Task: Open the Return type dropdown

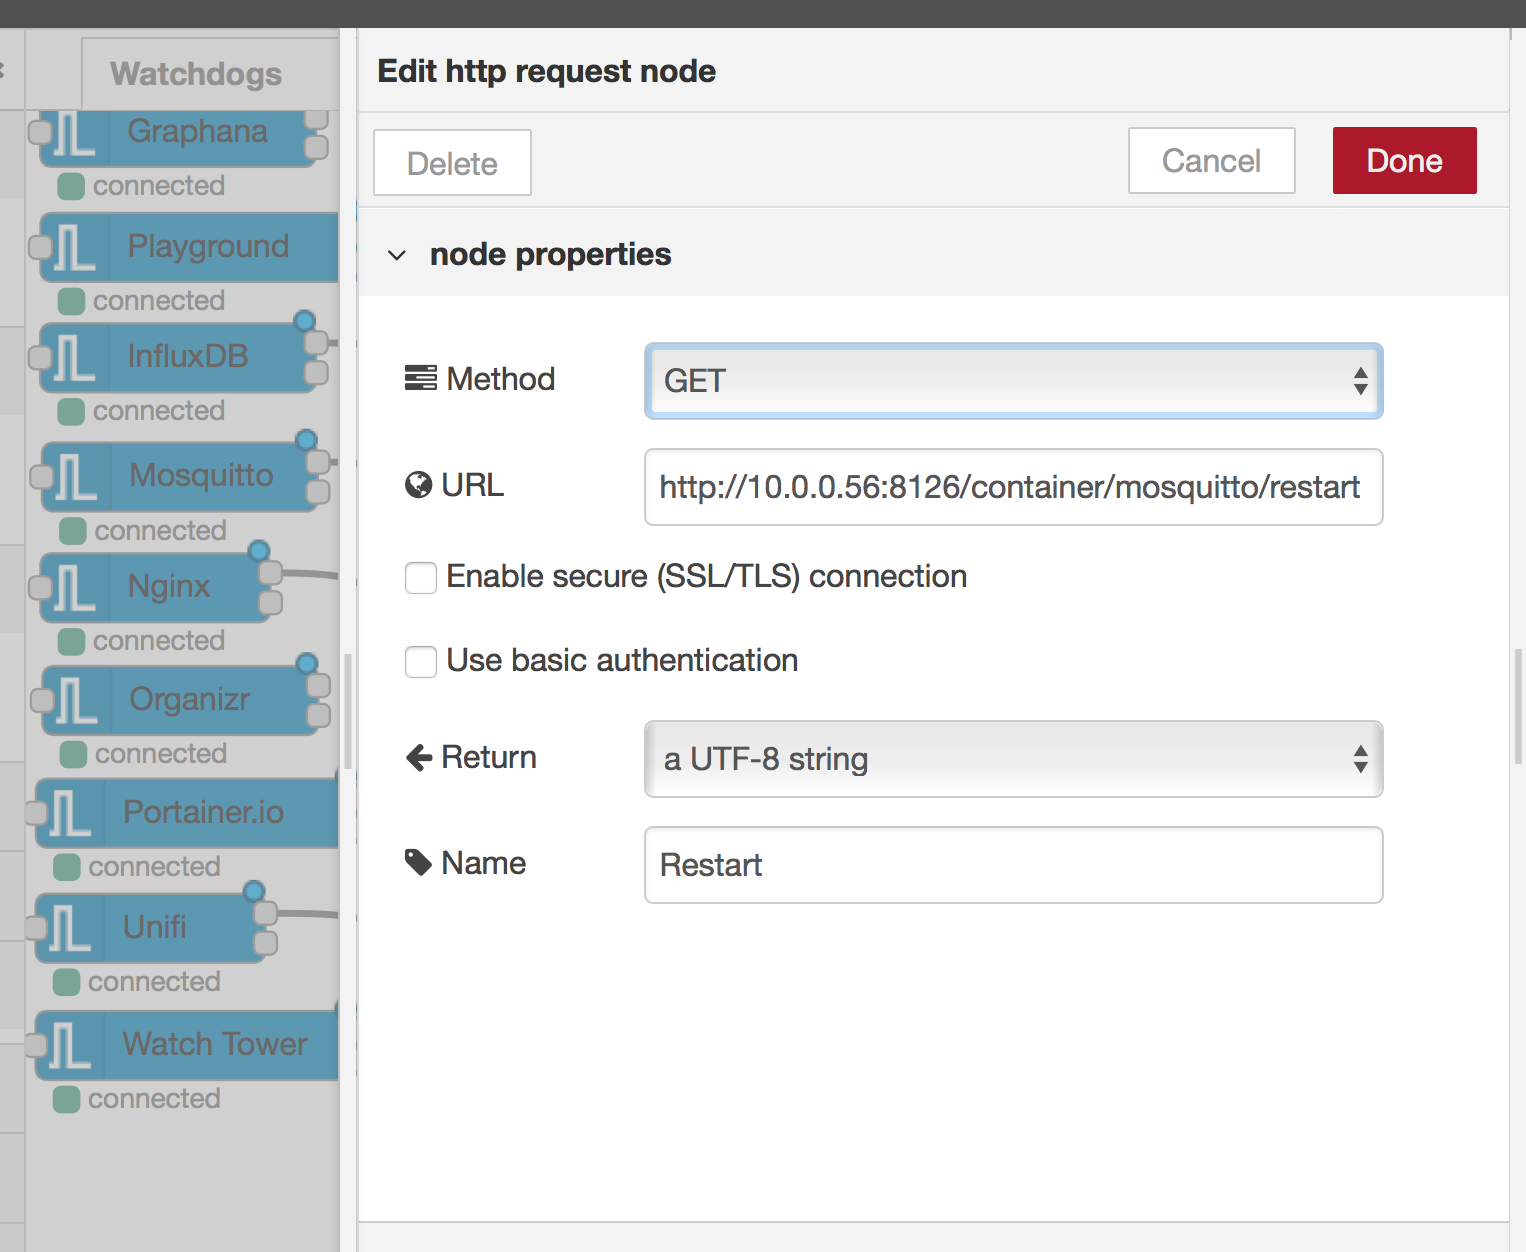Action: (x=1013, y=759)
